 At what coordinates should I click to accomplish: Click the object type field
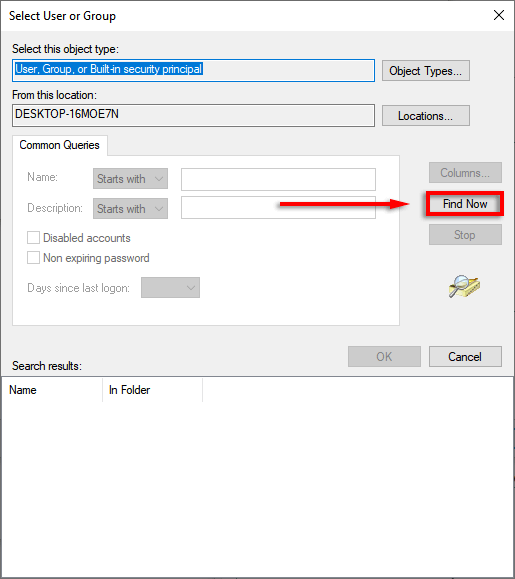(x=193, y=71)
